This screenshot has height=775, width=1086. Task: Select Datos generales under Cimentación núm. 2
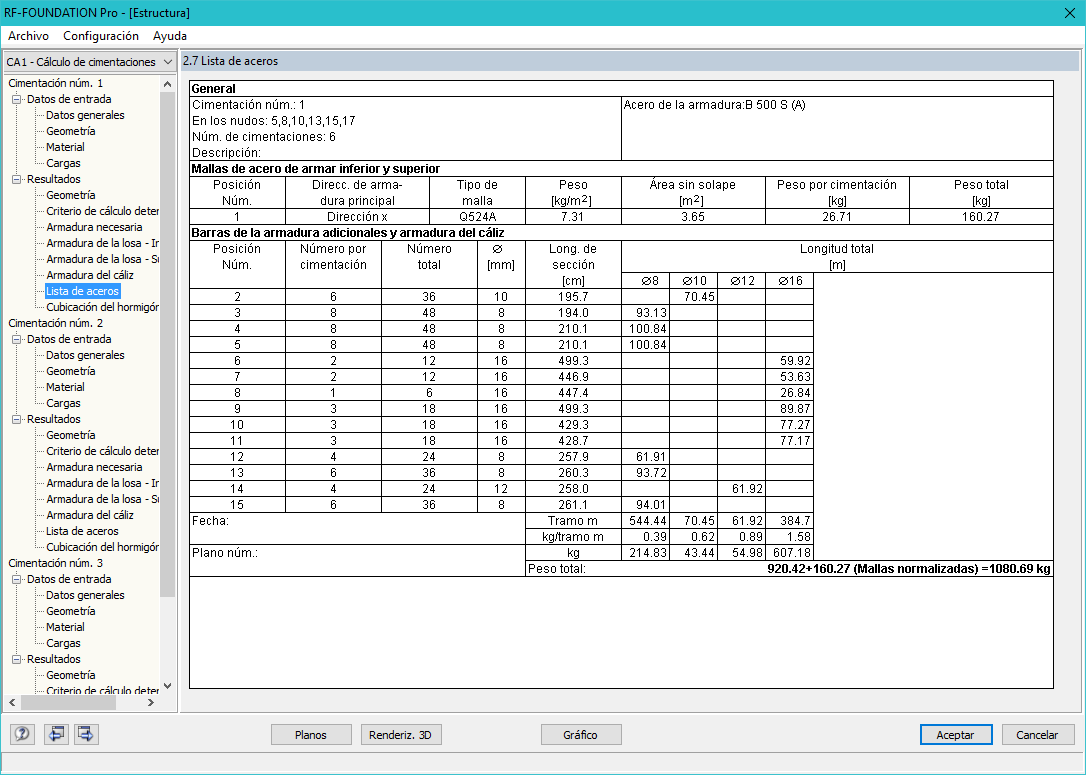(x=85, y=355)
